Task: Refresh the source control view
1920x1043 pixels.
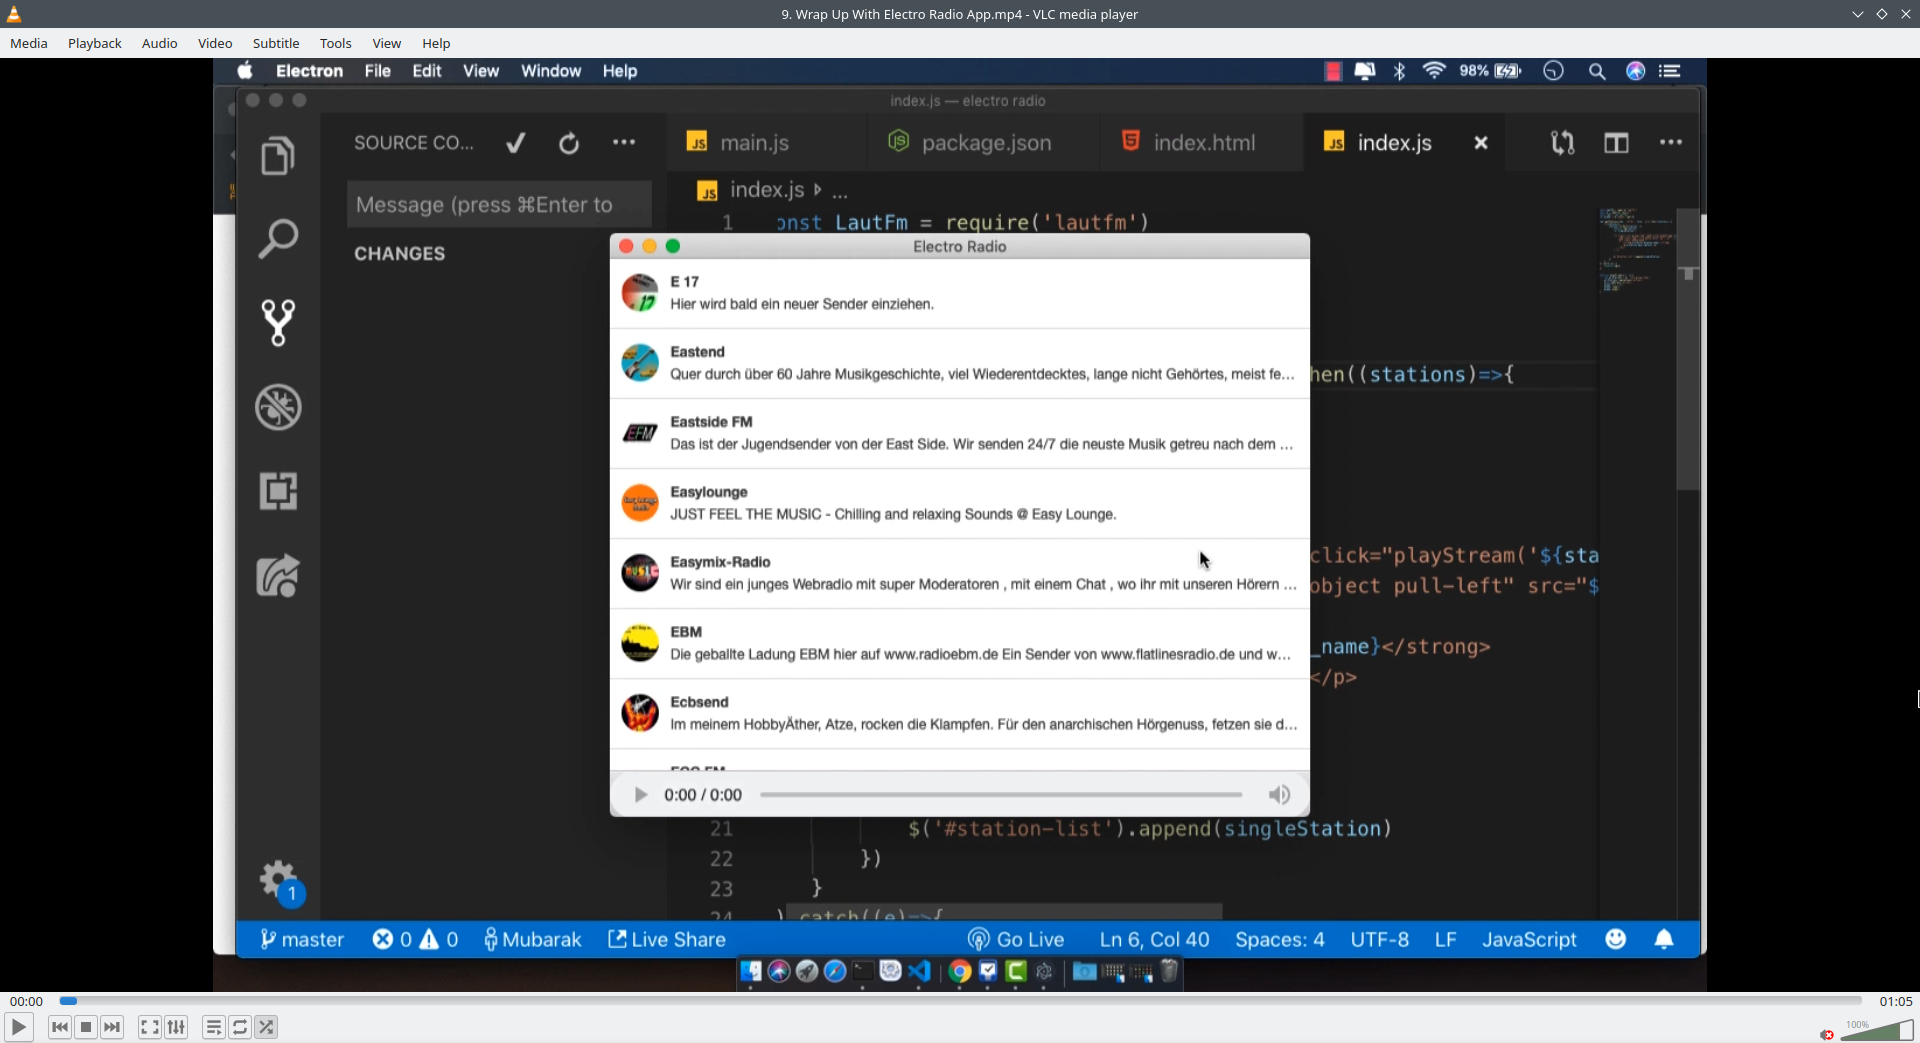Action: tap(569, 143)
